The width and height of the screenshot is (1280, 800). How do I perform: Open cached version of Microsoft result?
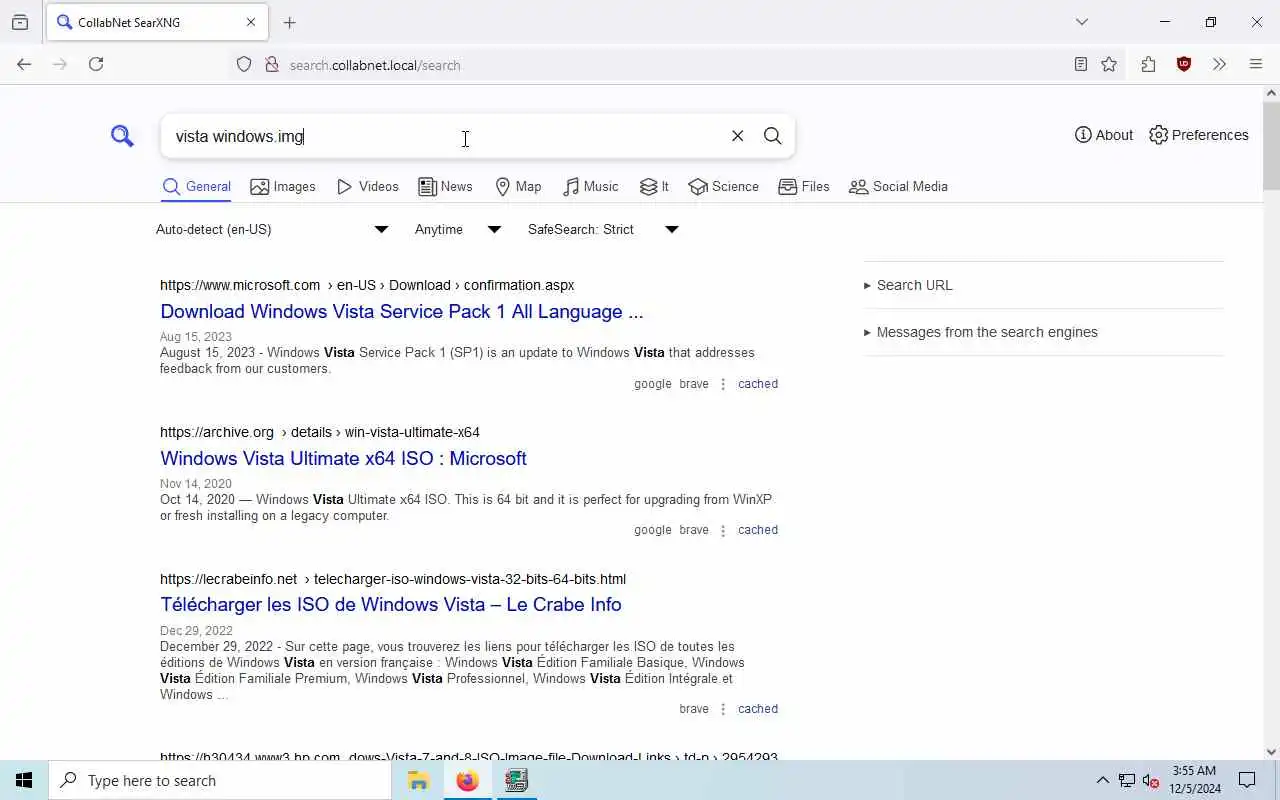758,384
